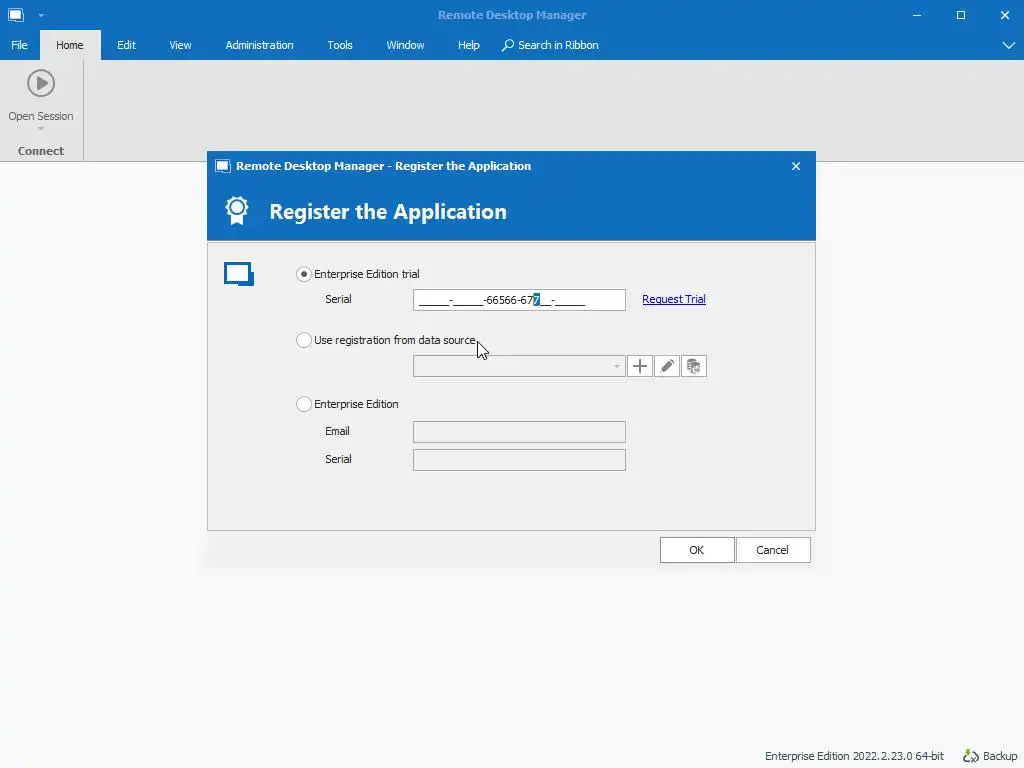Click the Search in Ribbon magnifier

pos(507,45)
